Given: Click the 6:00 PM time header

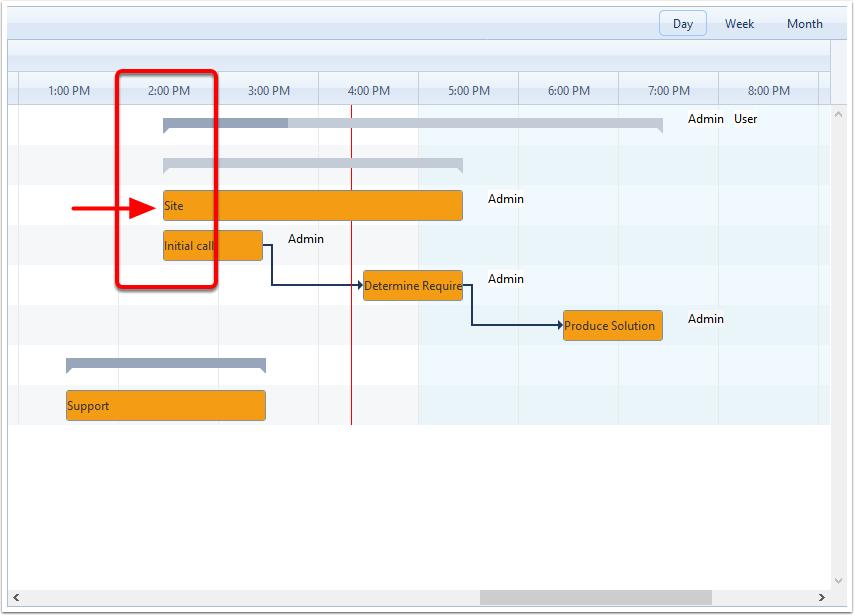Looking at the screenshot, I should 569,90.
